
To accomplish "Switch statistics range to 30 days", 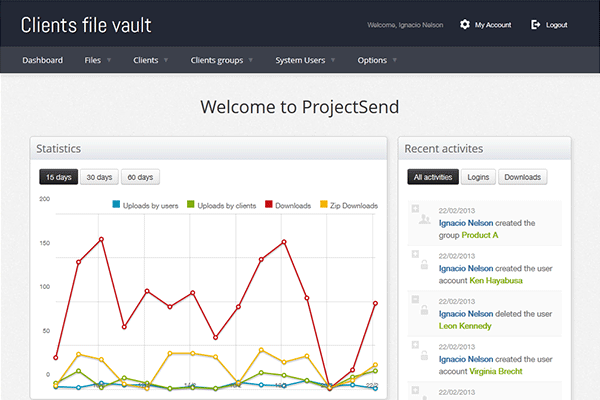I will tap(98, 177).
